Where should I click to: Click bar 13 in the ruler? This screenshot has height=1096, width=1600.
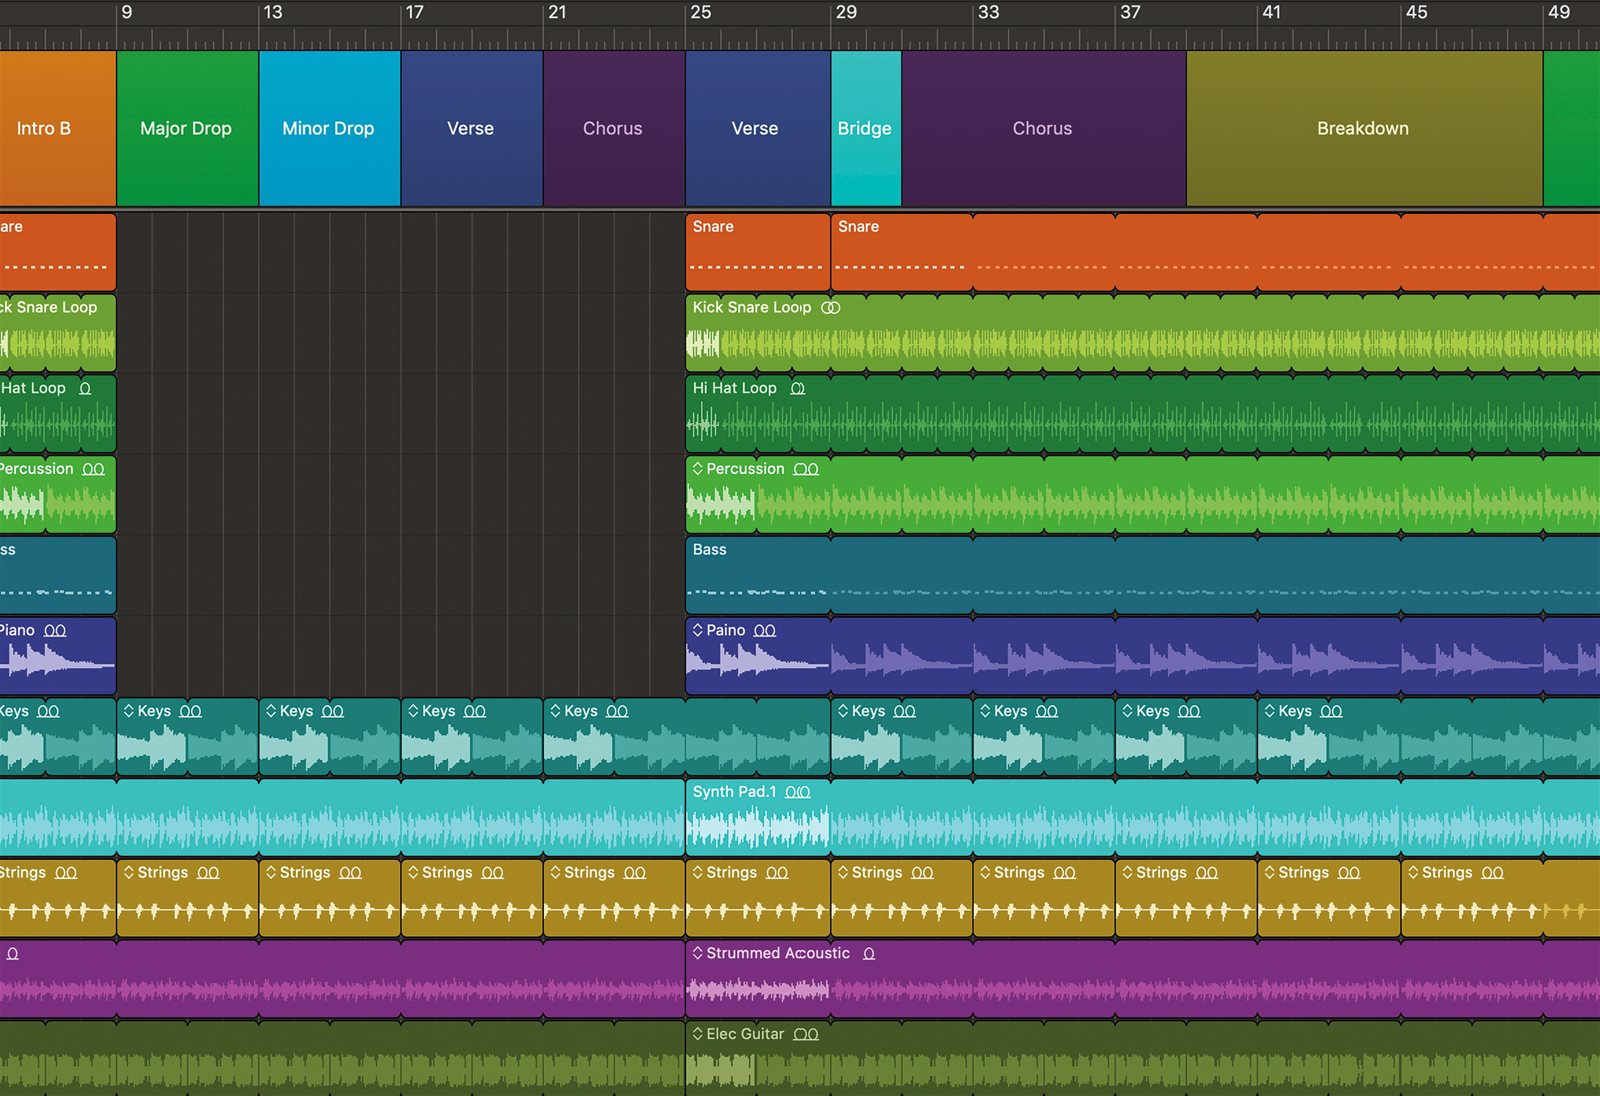coord(273,13)
